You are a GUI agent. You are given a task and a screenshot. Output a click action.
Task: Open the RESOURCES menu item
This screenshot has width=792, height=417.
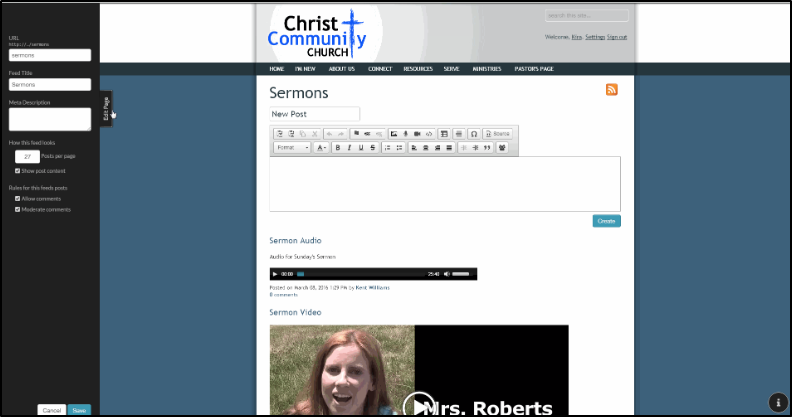[x=418, y=69]
